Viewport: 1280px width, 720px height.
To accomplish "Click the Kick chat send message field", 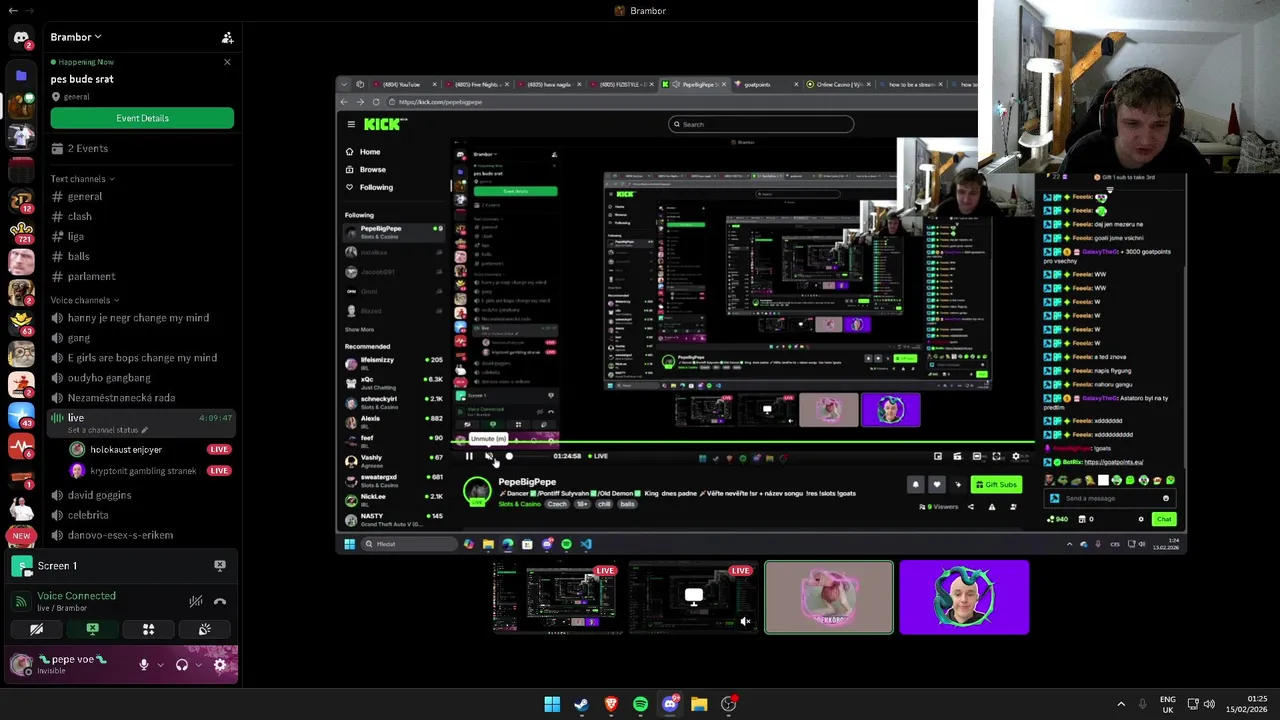I will click(x=1108, y=498).
